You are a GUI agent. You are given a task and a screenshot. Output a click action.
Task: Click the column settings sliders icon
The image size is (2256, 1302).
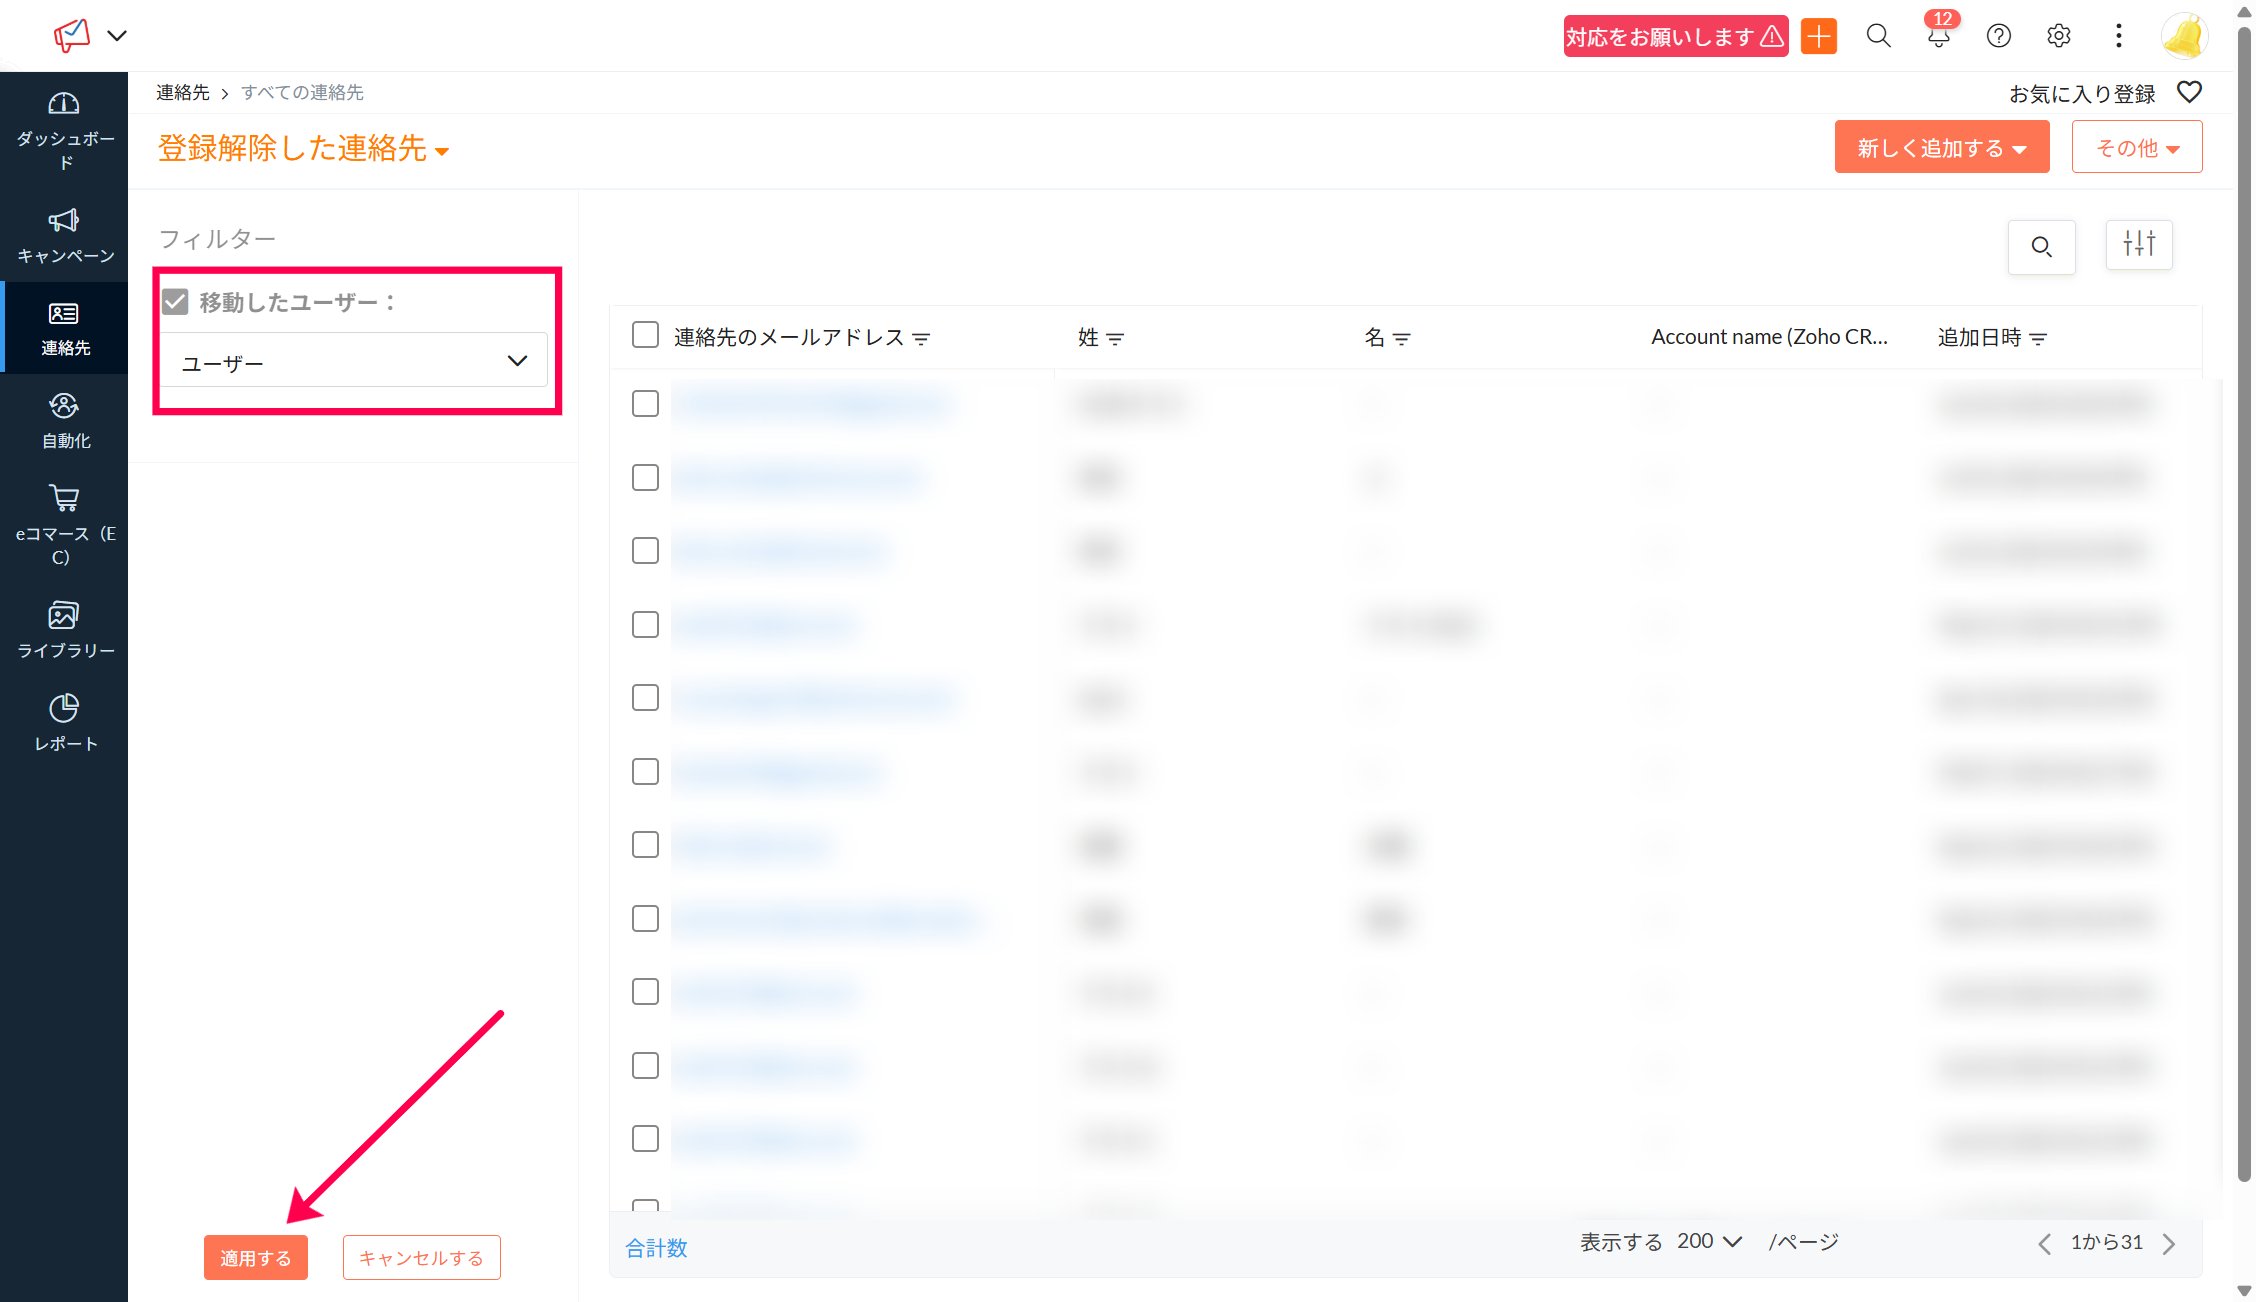[x=2138, y=245]
